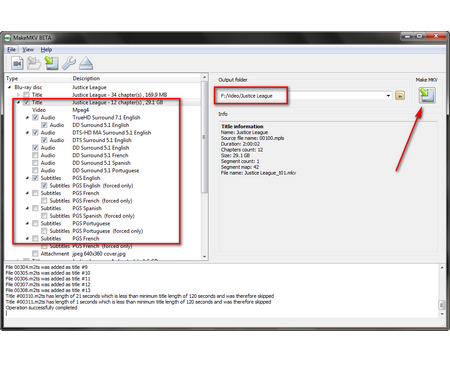This screenshot has height=372, width=450.
Task: Collapse the PGS Portuguese Subtitles node
Action: pos(27,223)
